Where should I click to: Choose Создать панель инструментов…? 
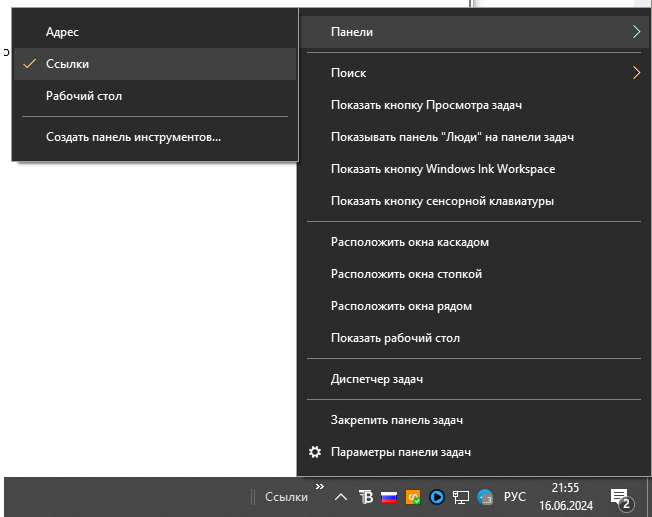click(155, 137)
